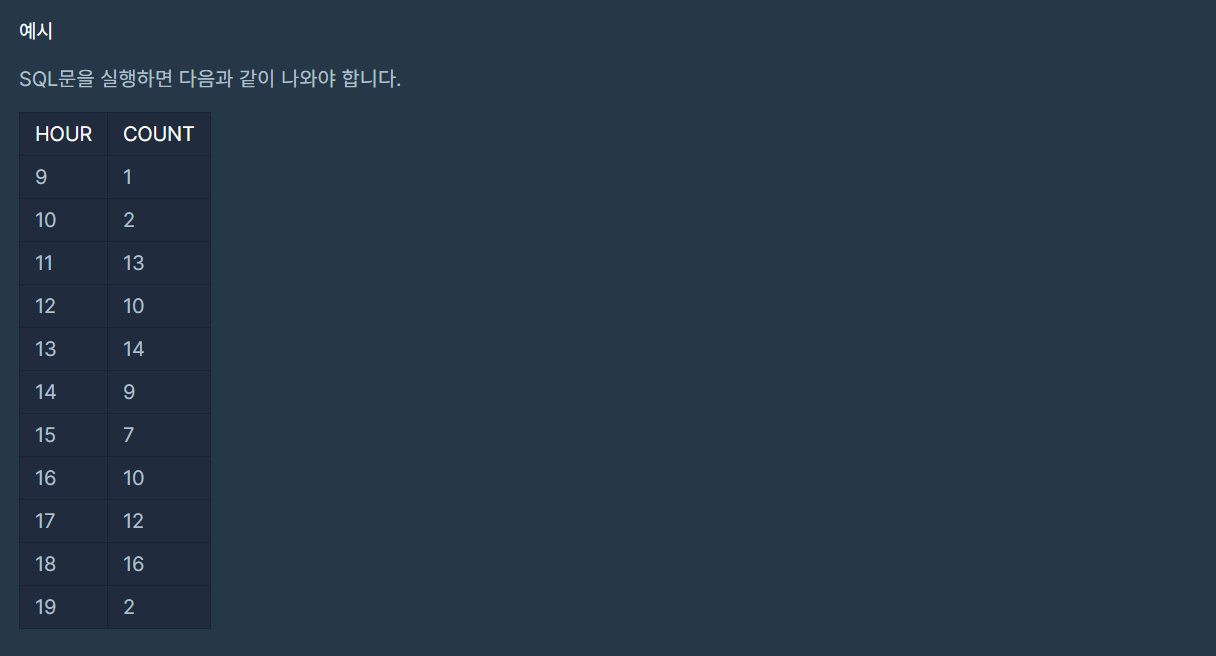Click the 예시 heading text
Image resolution: width=1216 pixels, height=656 pixels.
[x=36, y=31]
